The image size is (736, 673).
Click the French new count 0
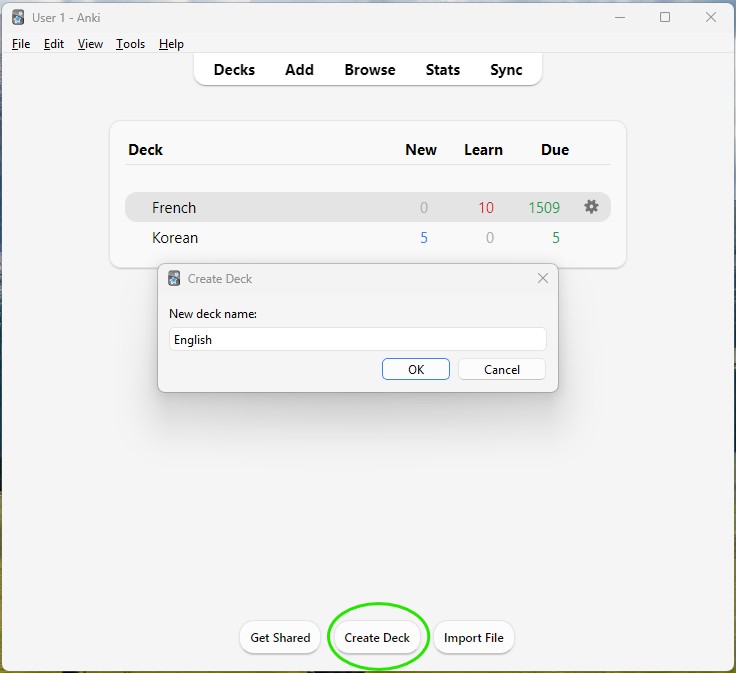[424, 207]
